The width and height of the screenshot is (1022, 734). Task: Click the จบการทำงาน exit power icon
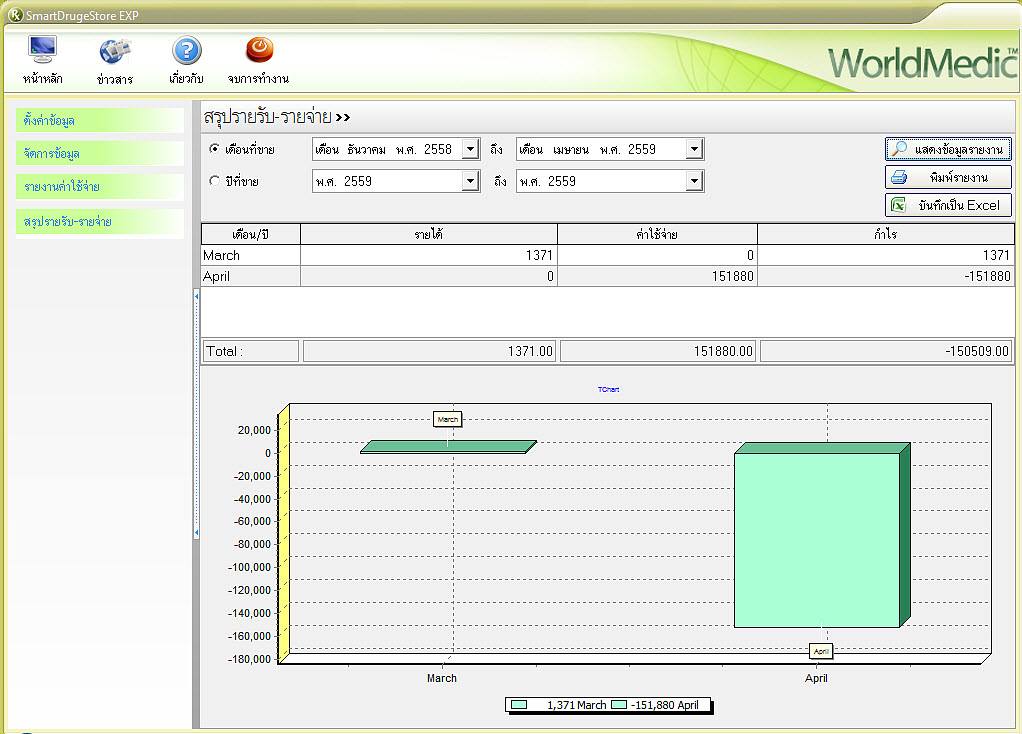coord(259,49)
